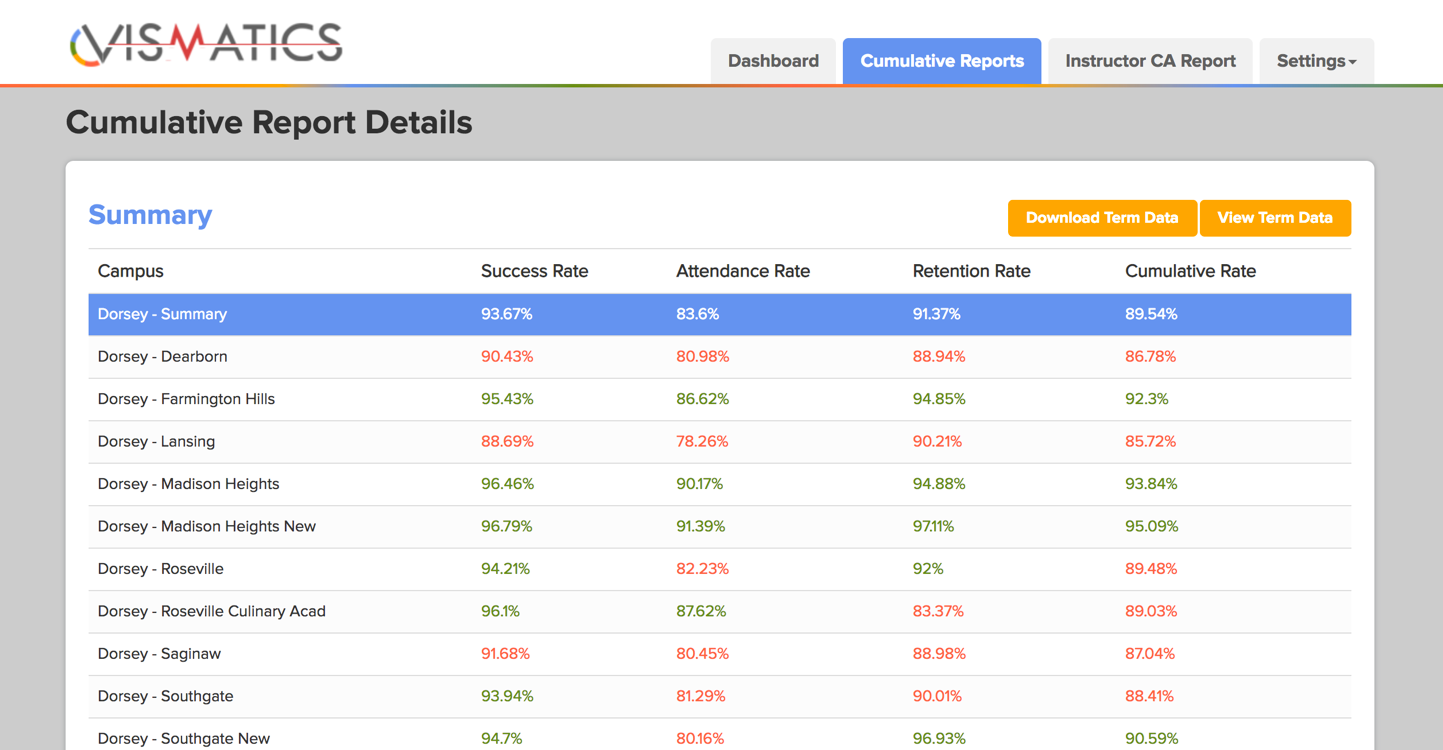Select the Dorsey - Summary row

point(720,314)
